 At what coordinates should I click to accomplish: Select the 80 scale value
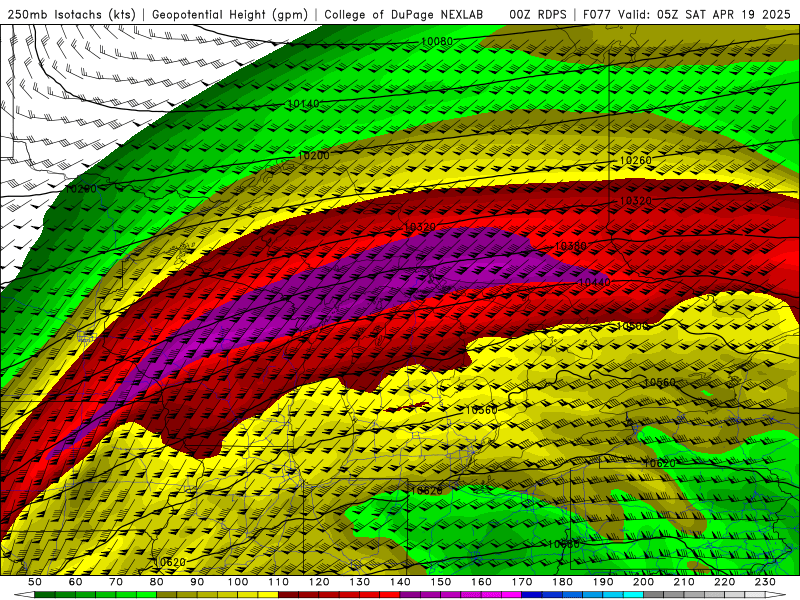click(x=157, y=582)
